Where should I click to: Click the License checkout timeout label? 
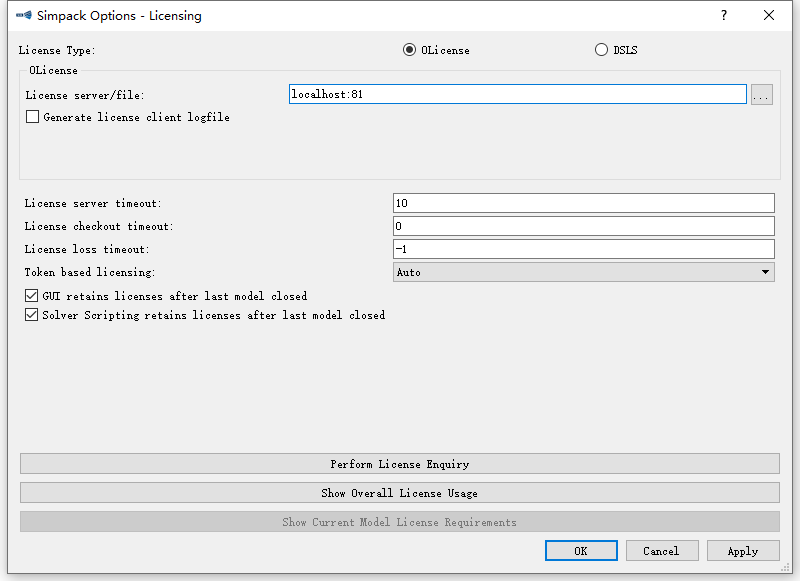pyautogui.click(x=99, y=226)
